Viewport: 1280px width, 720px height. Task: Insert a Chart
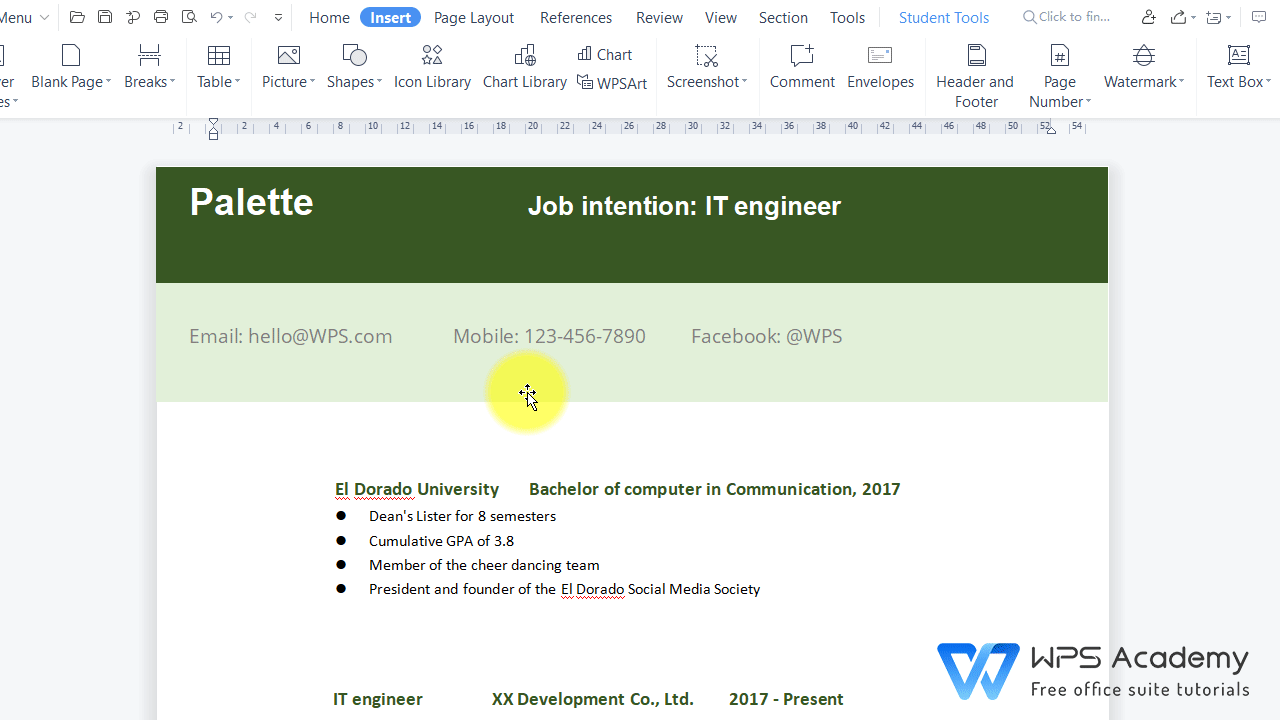tap(605, 54)
